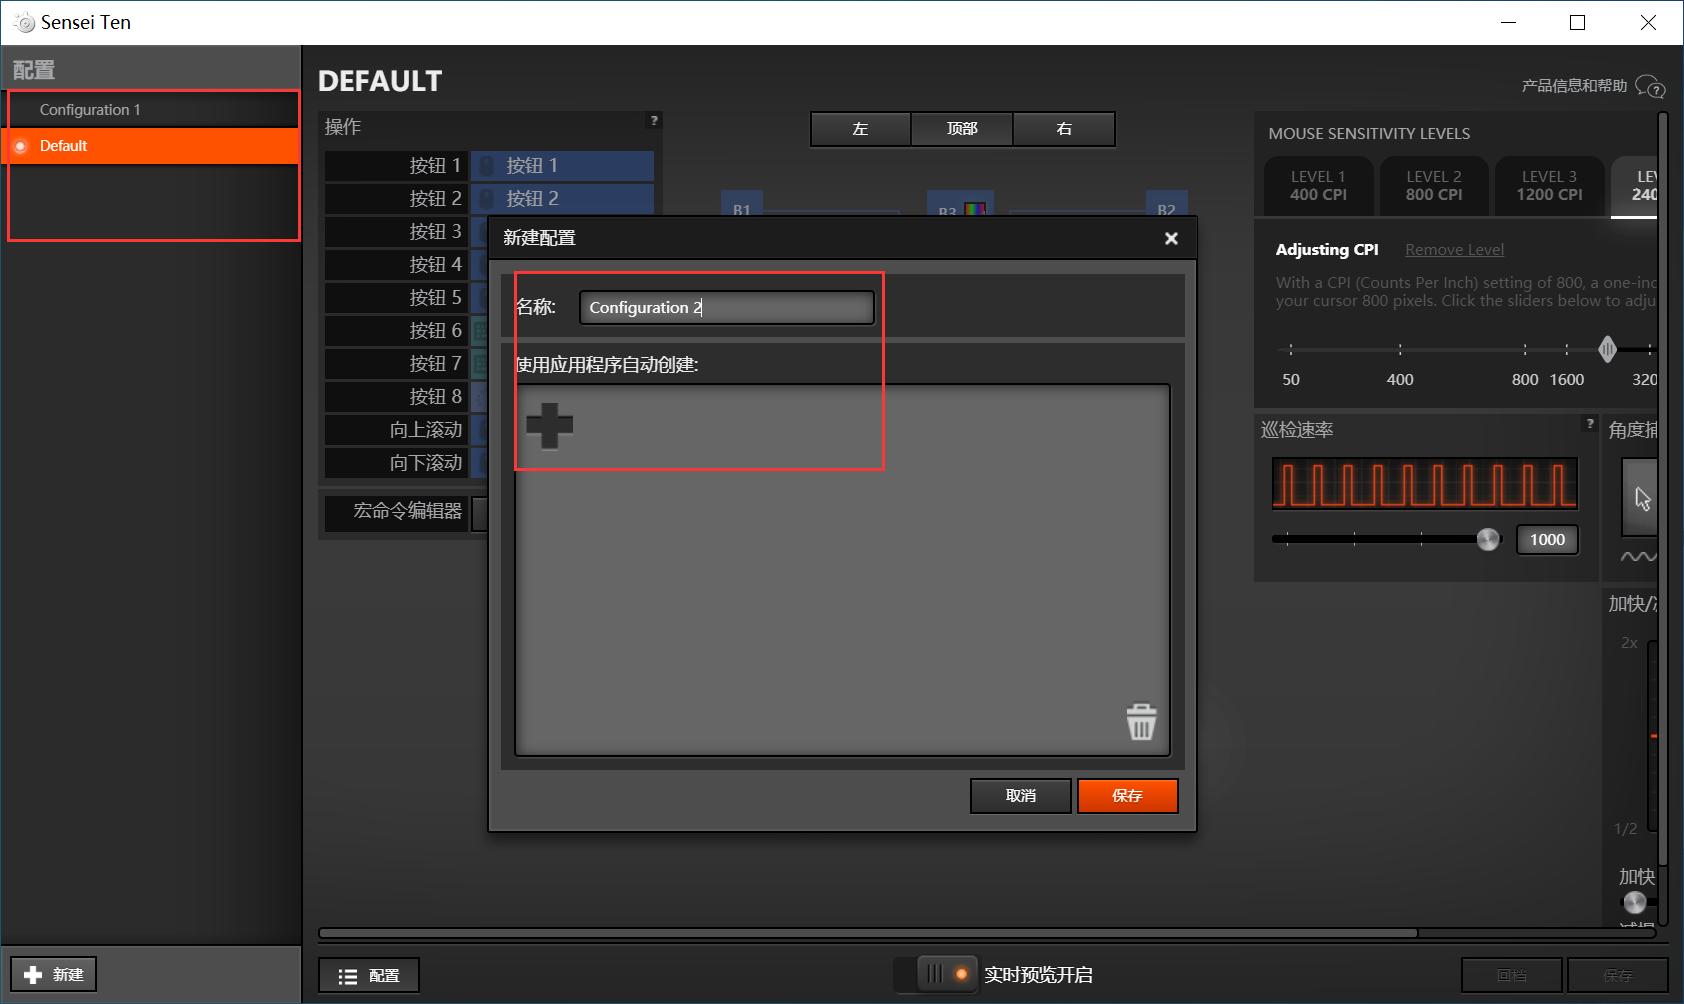Open the 按钮 1 action assignment dropdown
The height and width of the screenshot is (1004, 1684).
[562, 166]
